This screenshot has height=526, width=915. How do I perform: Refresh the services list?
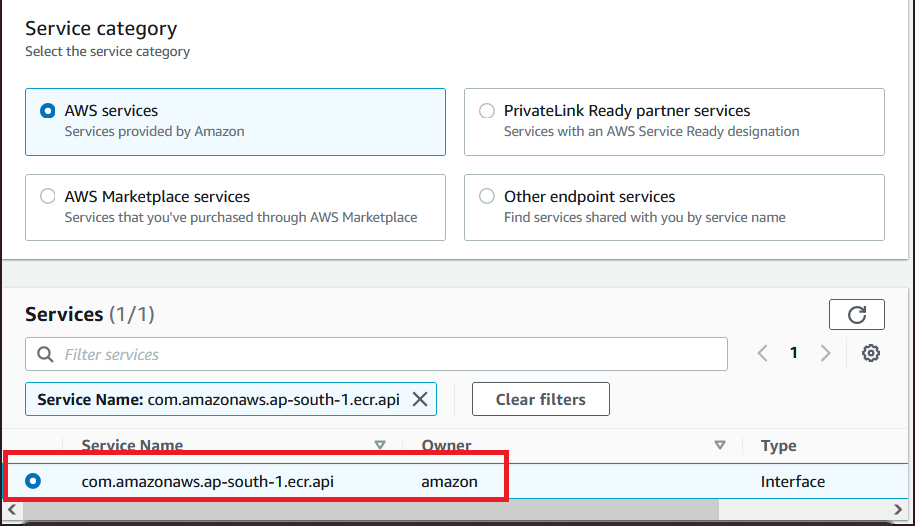click(x=856, y=315)
